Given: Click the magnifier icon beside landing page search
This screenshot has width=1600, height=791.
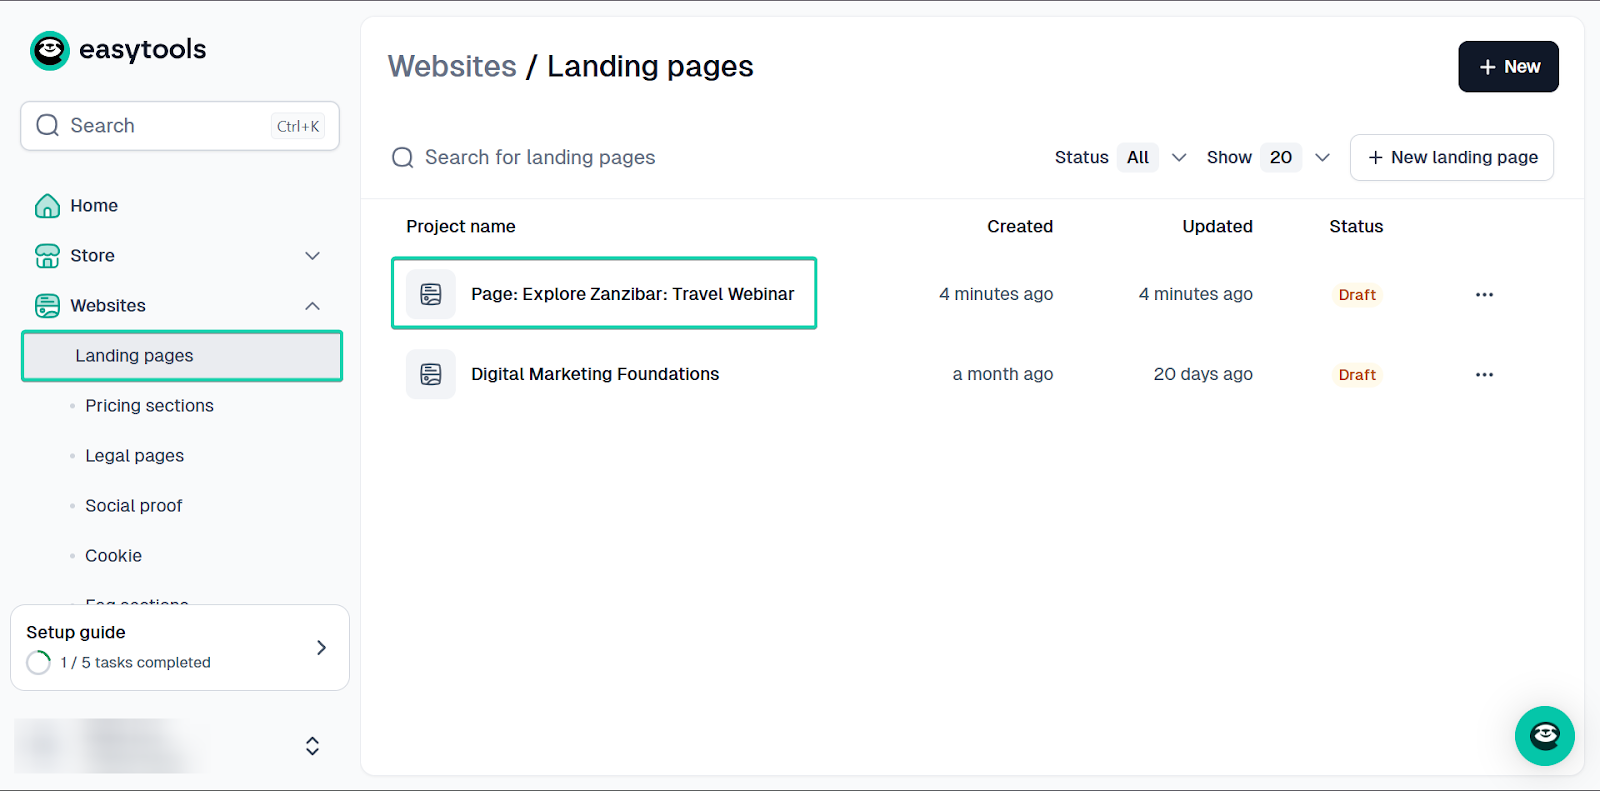Looking at the screenshot, I should [403, 158].
